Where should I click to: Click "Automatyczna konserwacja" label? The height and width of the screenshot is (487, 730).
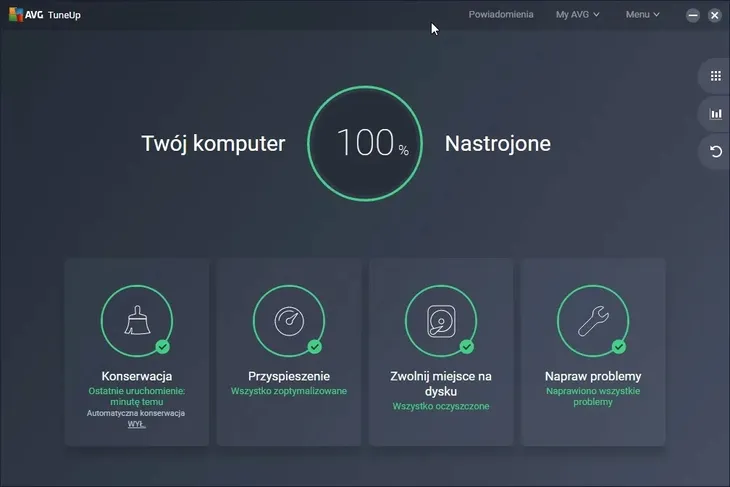pyautogui.click(x=136, y=413)
